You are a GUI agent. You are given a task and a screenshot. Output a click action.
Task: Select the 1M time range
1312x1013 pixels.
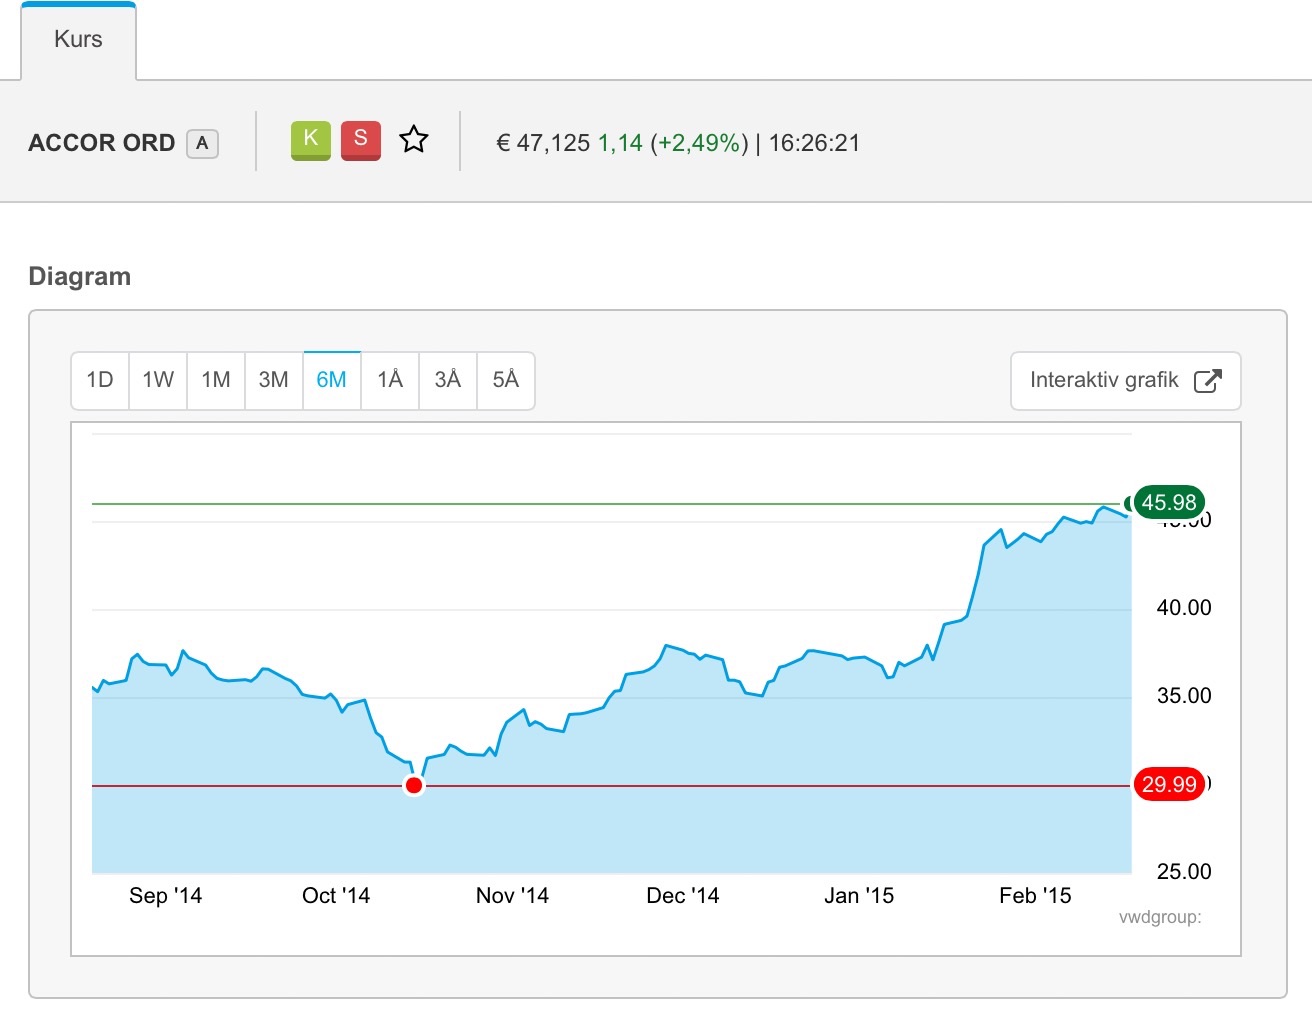tap(216, 380)
